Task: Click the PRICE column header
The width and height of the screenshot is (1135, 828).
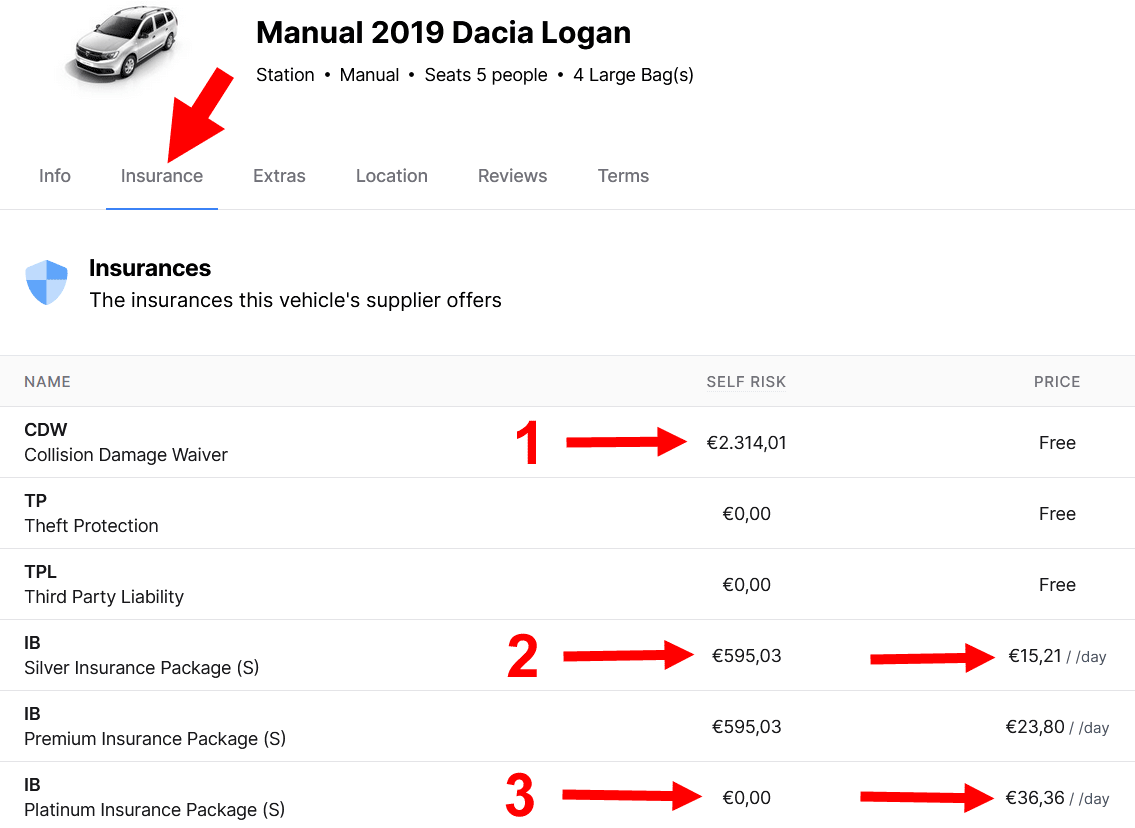Action: click(1057, 381)
